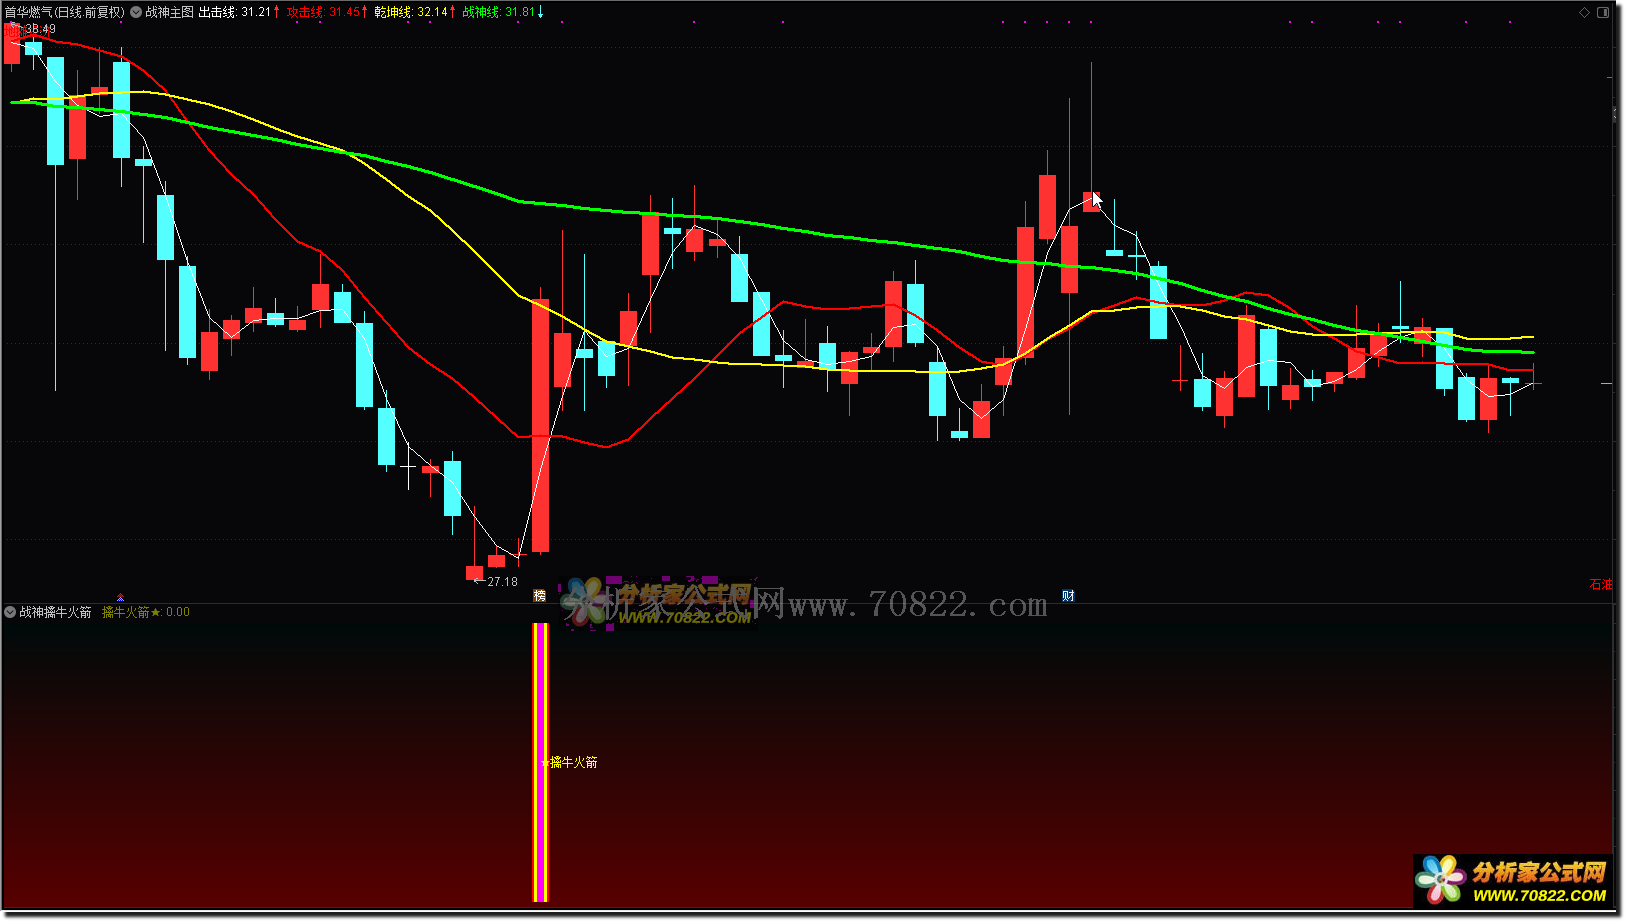Click the green 战神线: 31.81 value
Image resolution: width=1626 pixels, height=921 pixels.
pyautogui.click(x=499, y=12)
